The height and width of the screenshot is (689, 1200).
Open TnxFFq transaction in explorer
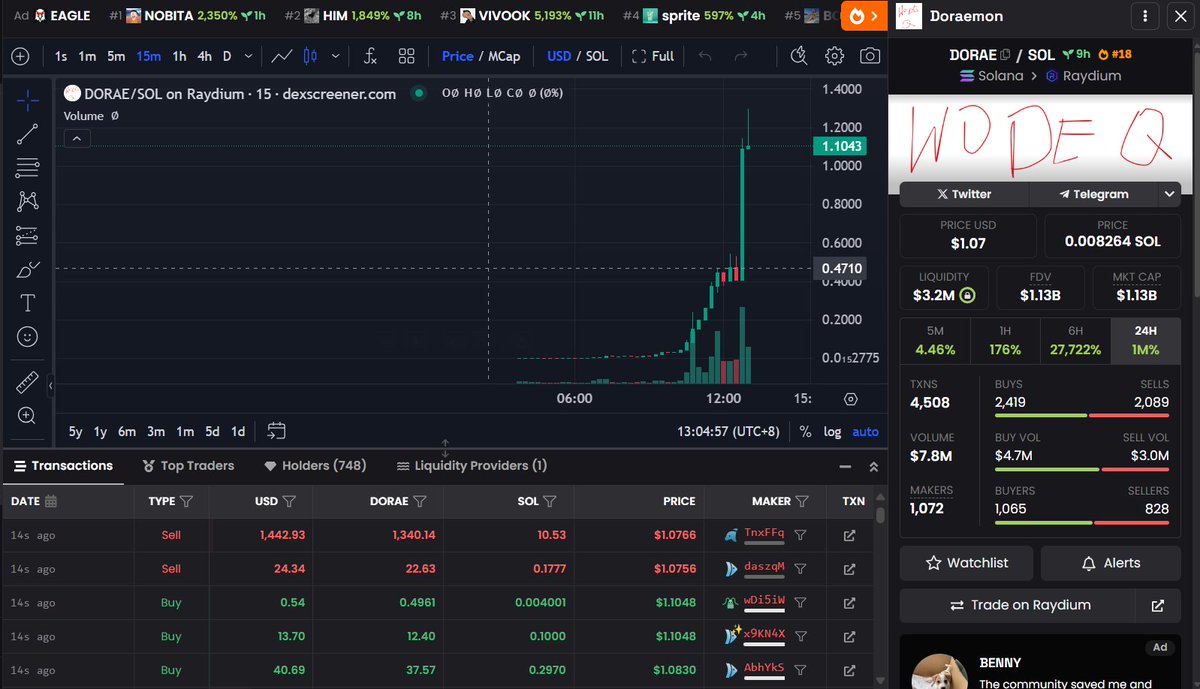click(849, 535)
